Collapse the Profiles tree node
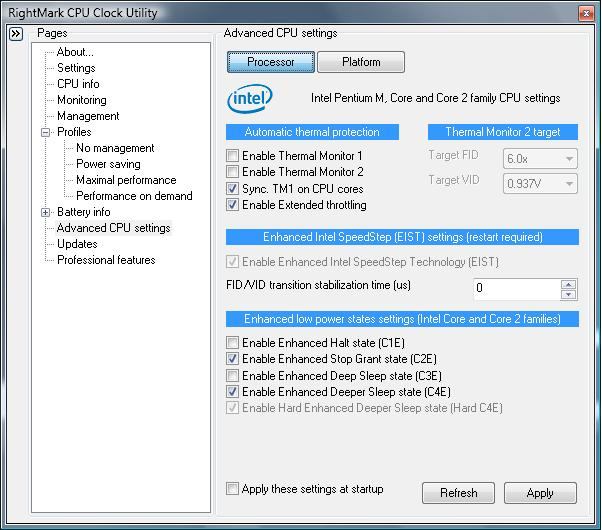 coord(45,132)
